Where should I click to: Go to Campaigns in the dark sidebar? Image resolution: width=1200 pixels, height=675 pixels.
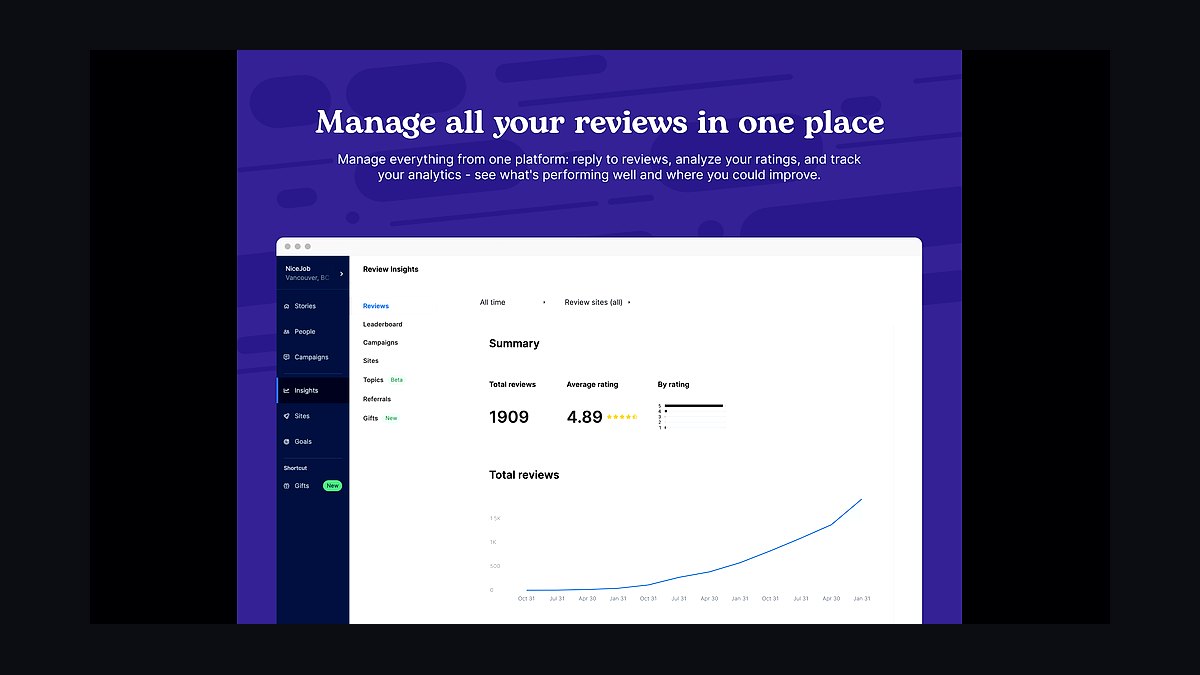(x=312, y=357)
